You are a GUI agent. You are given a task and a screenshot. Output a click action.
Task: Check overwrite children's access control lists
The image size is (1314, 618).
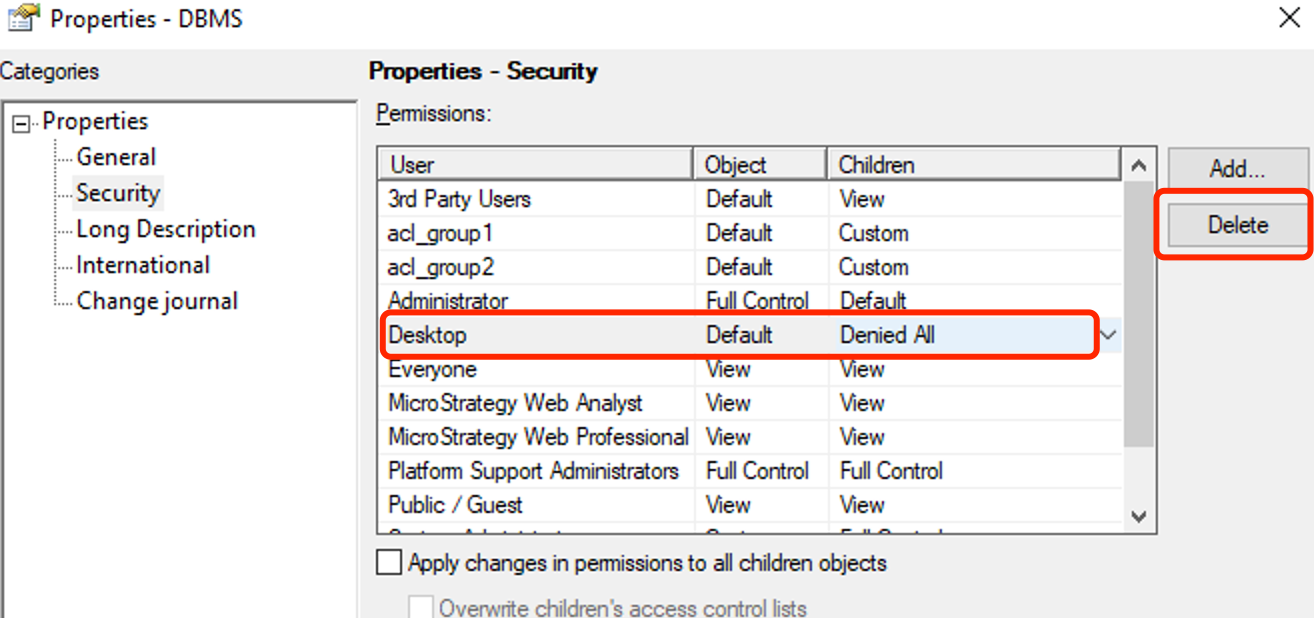coord(421,604)
